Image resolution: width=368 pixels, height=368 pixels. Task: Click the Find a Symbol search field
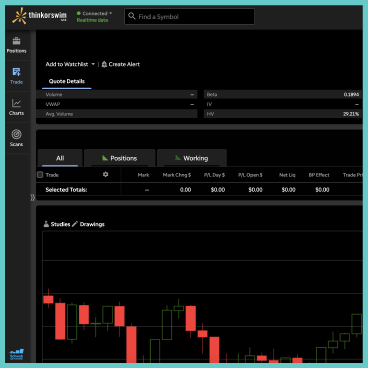tap(189, 16)
